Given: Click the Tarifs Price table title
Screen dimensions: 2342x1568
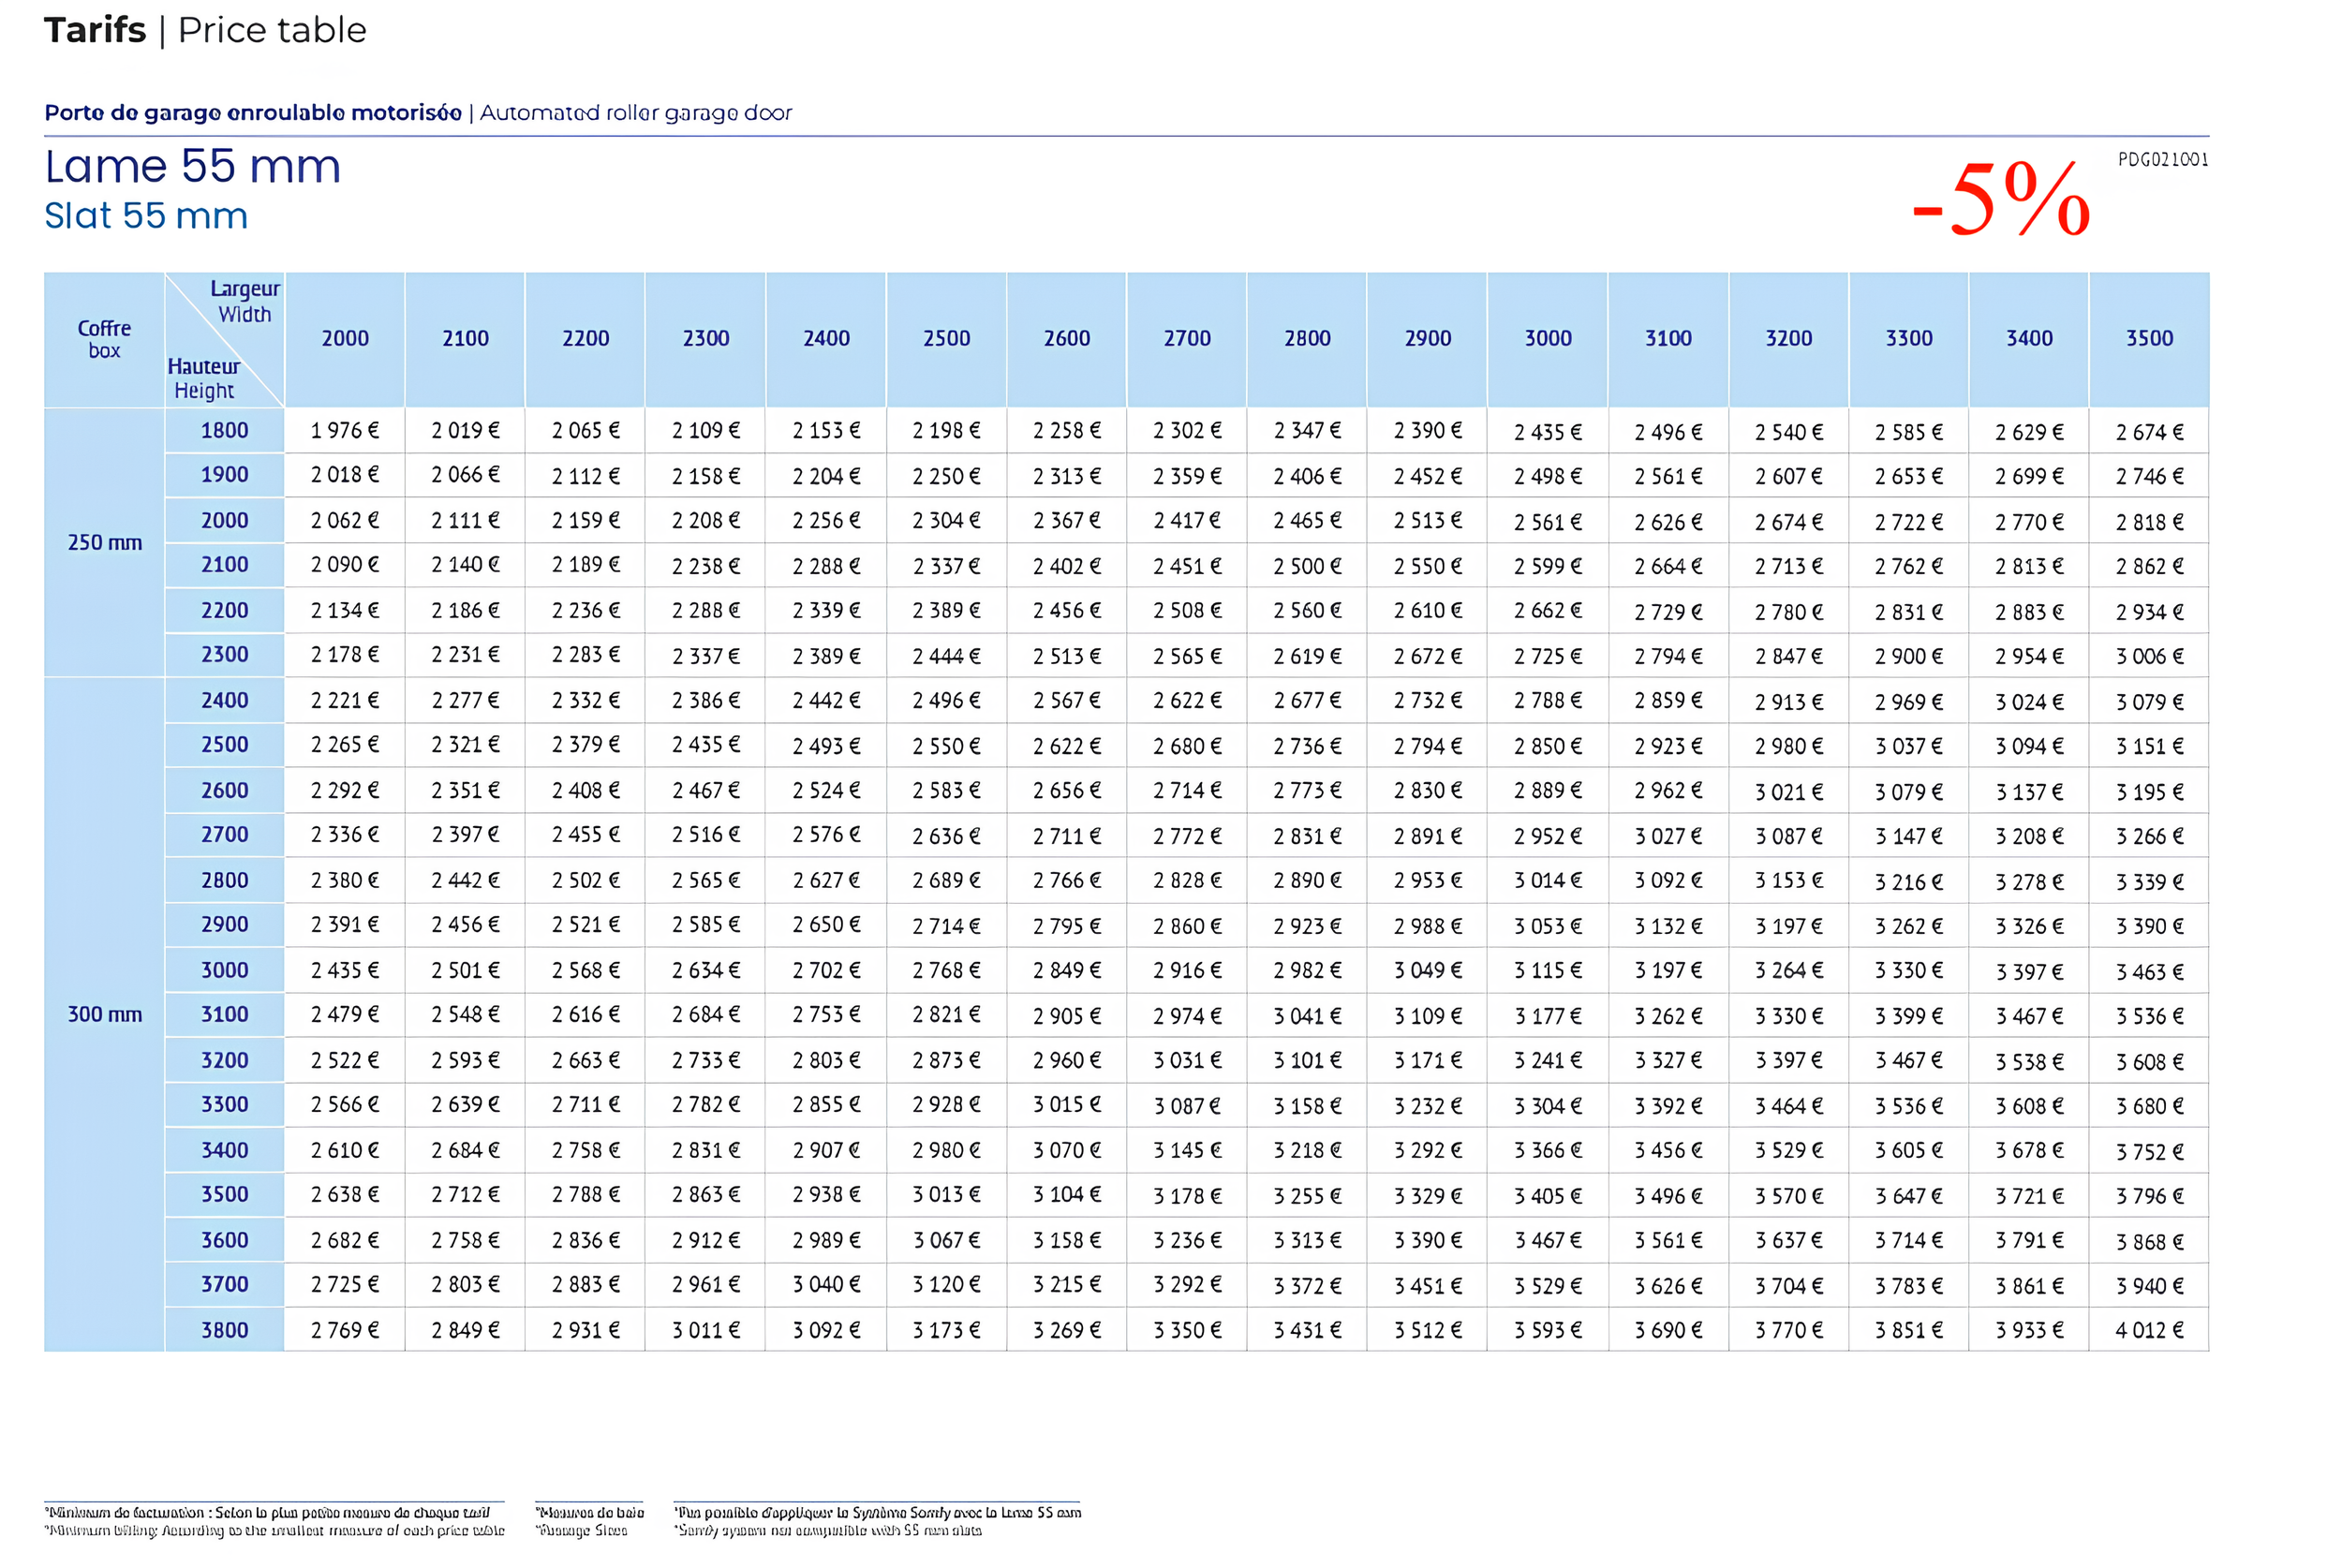Looking at the screenshot, I should click(205, 30).
